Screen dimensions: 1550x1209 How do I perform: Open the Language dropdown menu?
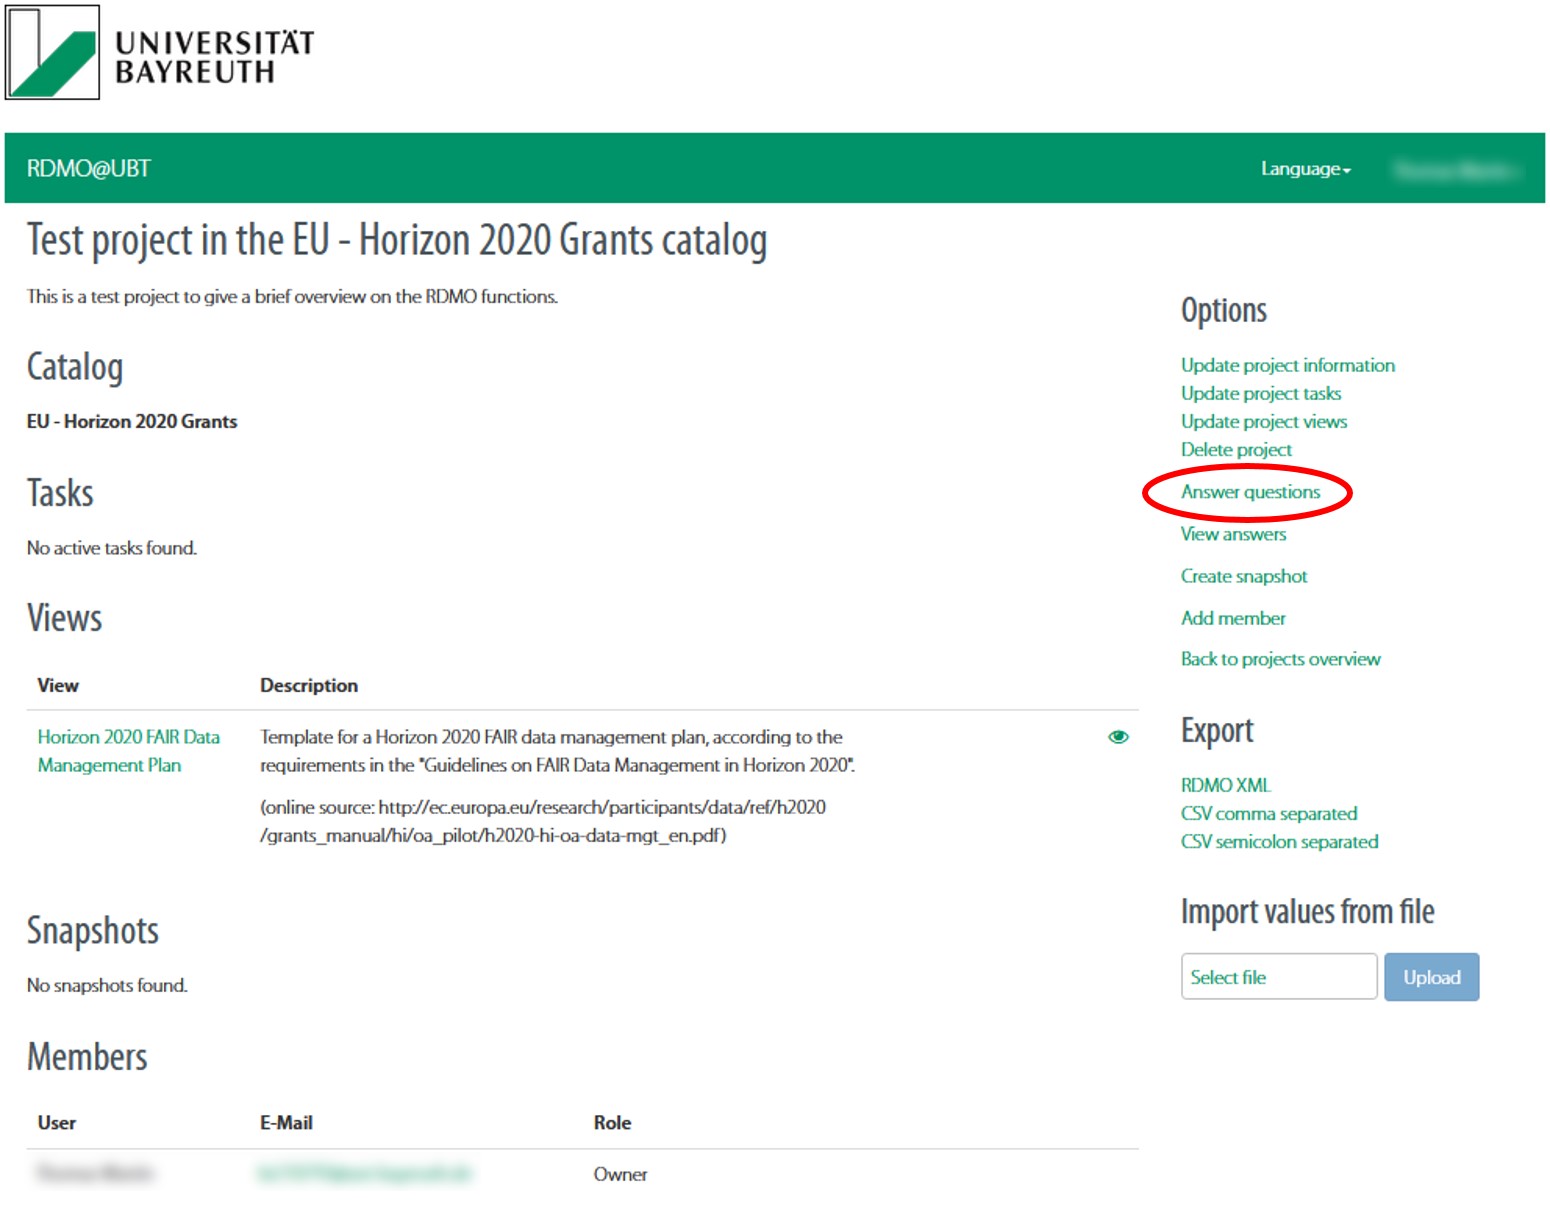click(x=1305, y=169)
